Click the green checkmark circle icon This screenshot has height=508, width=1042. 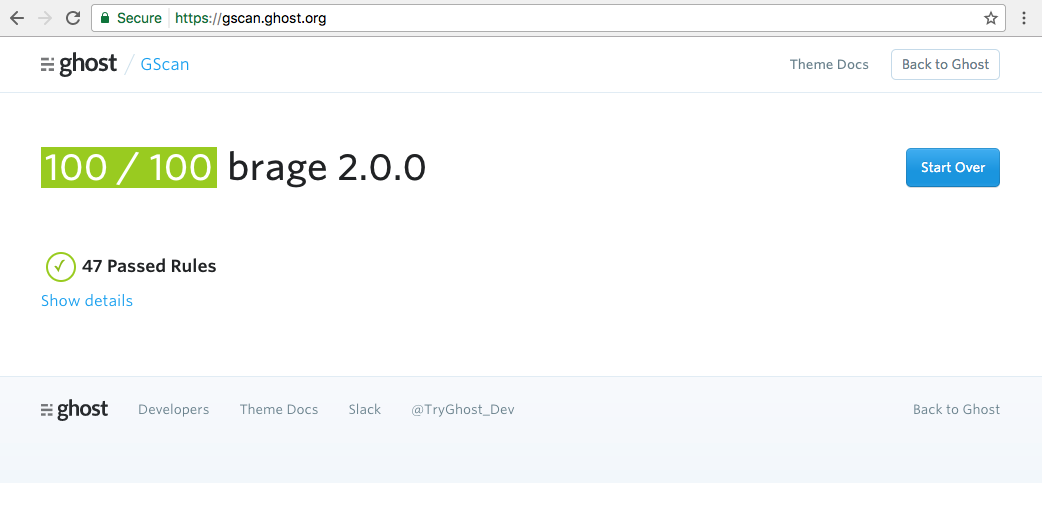point(60,267)
